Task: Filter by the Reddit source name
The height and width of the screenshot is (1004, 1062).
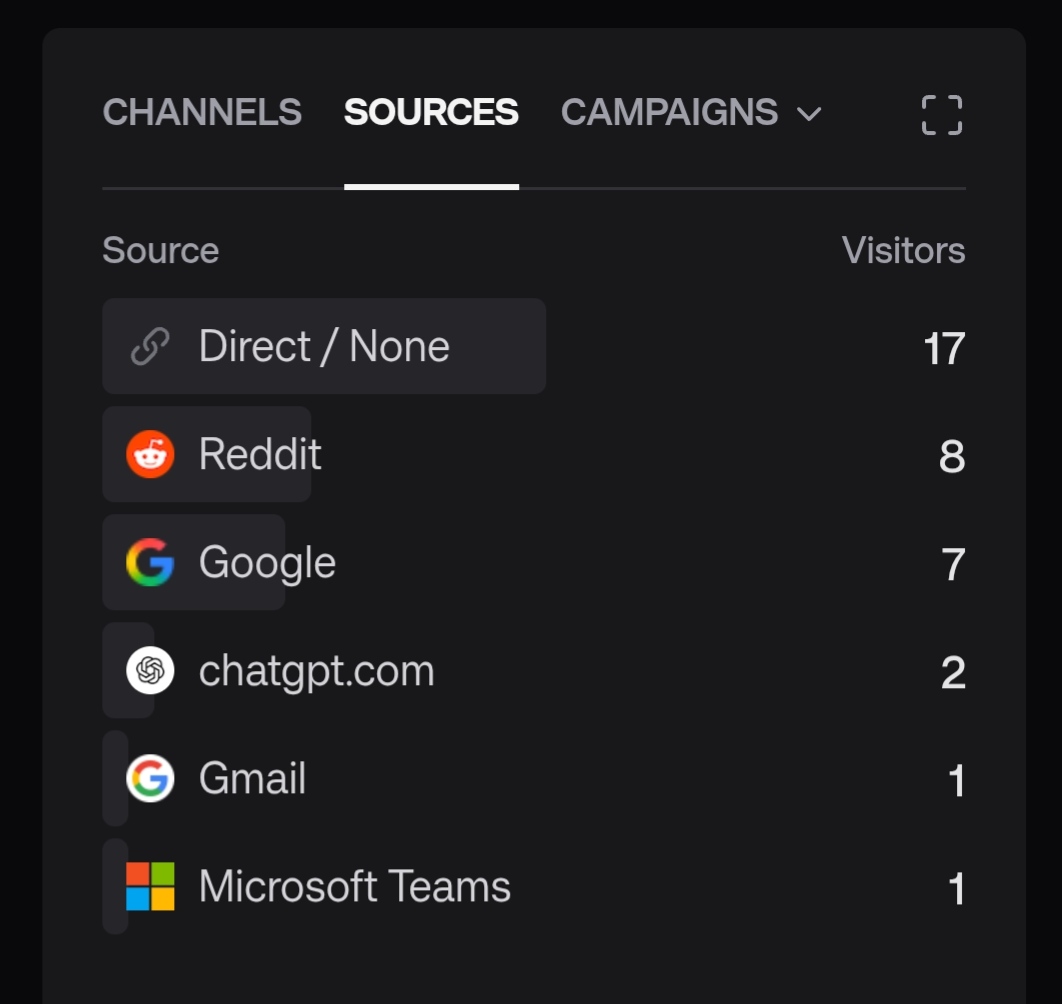Action: pyautogui.click(x=260, y=455)
